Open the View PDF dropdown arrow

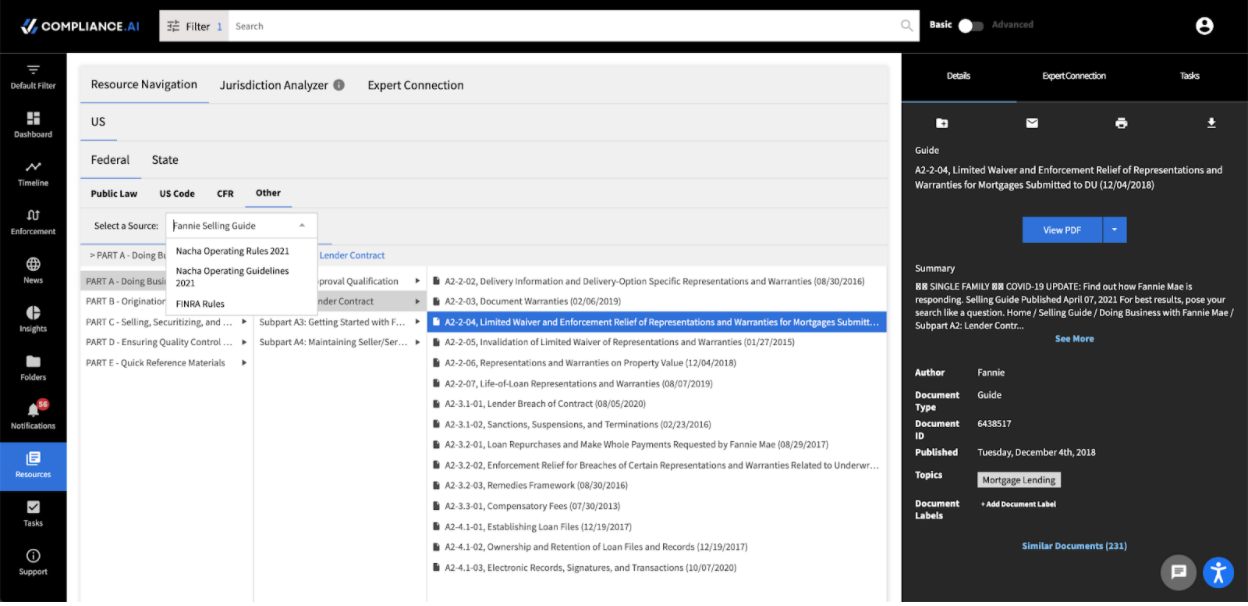coord(1115,230)
